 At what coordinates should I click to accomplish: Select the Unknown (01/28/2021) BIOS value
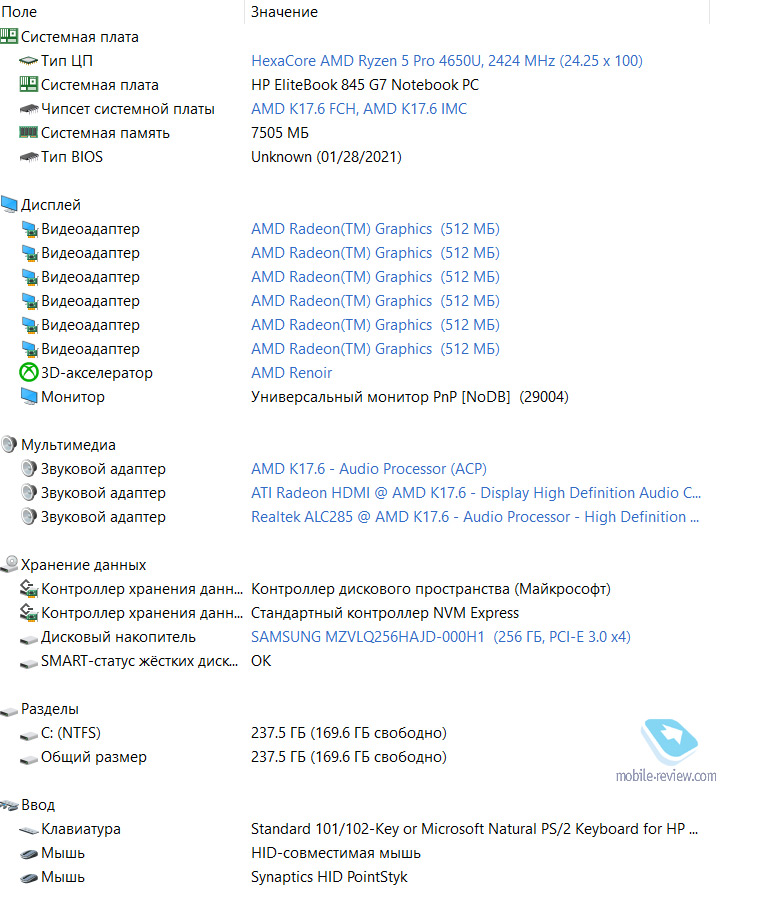326,157
